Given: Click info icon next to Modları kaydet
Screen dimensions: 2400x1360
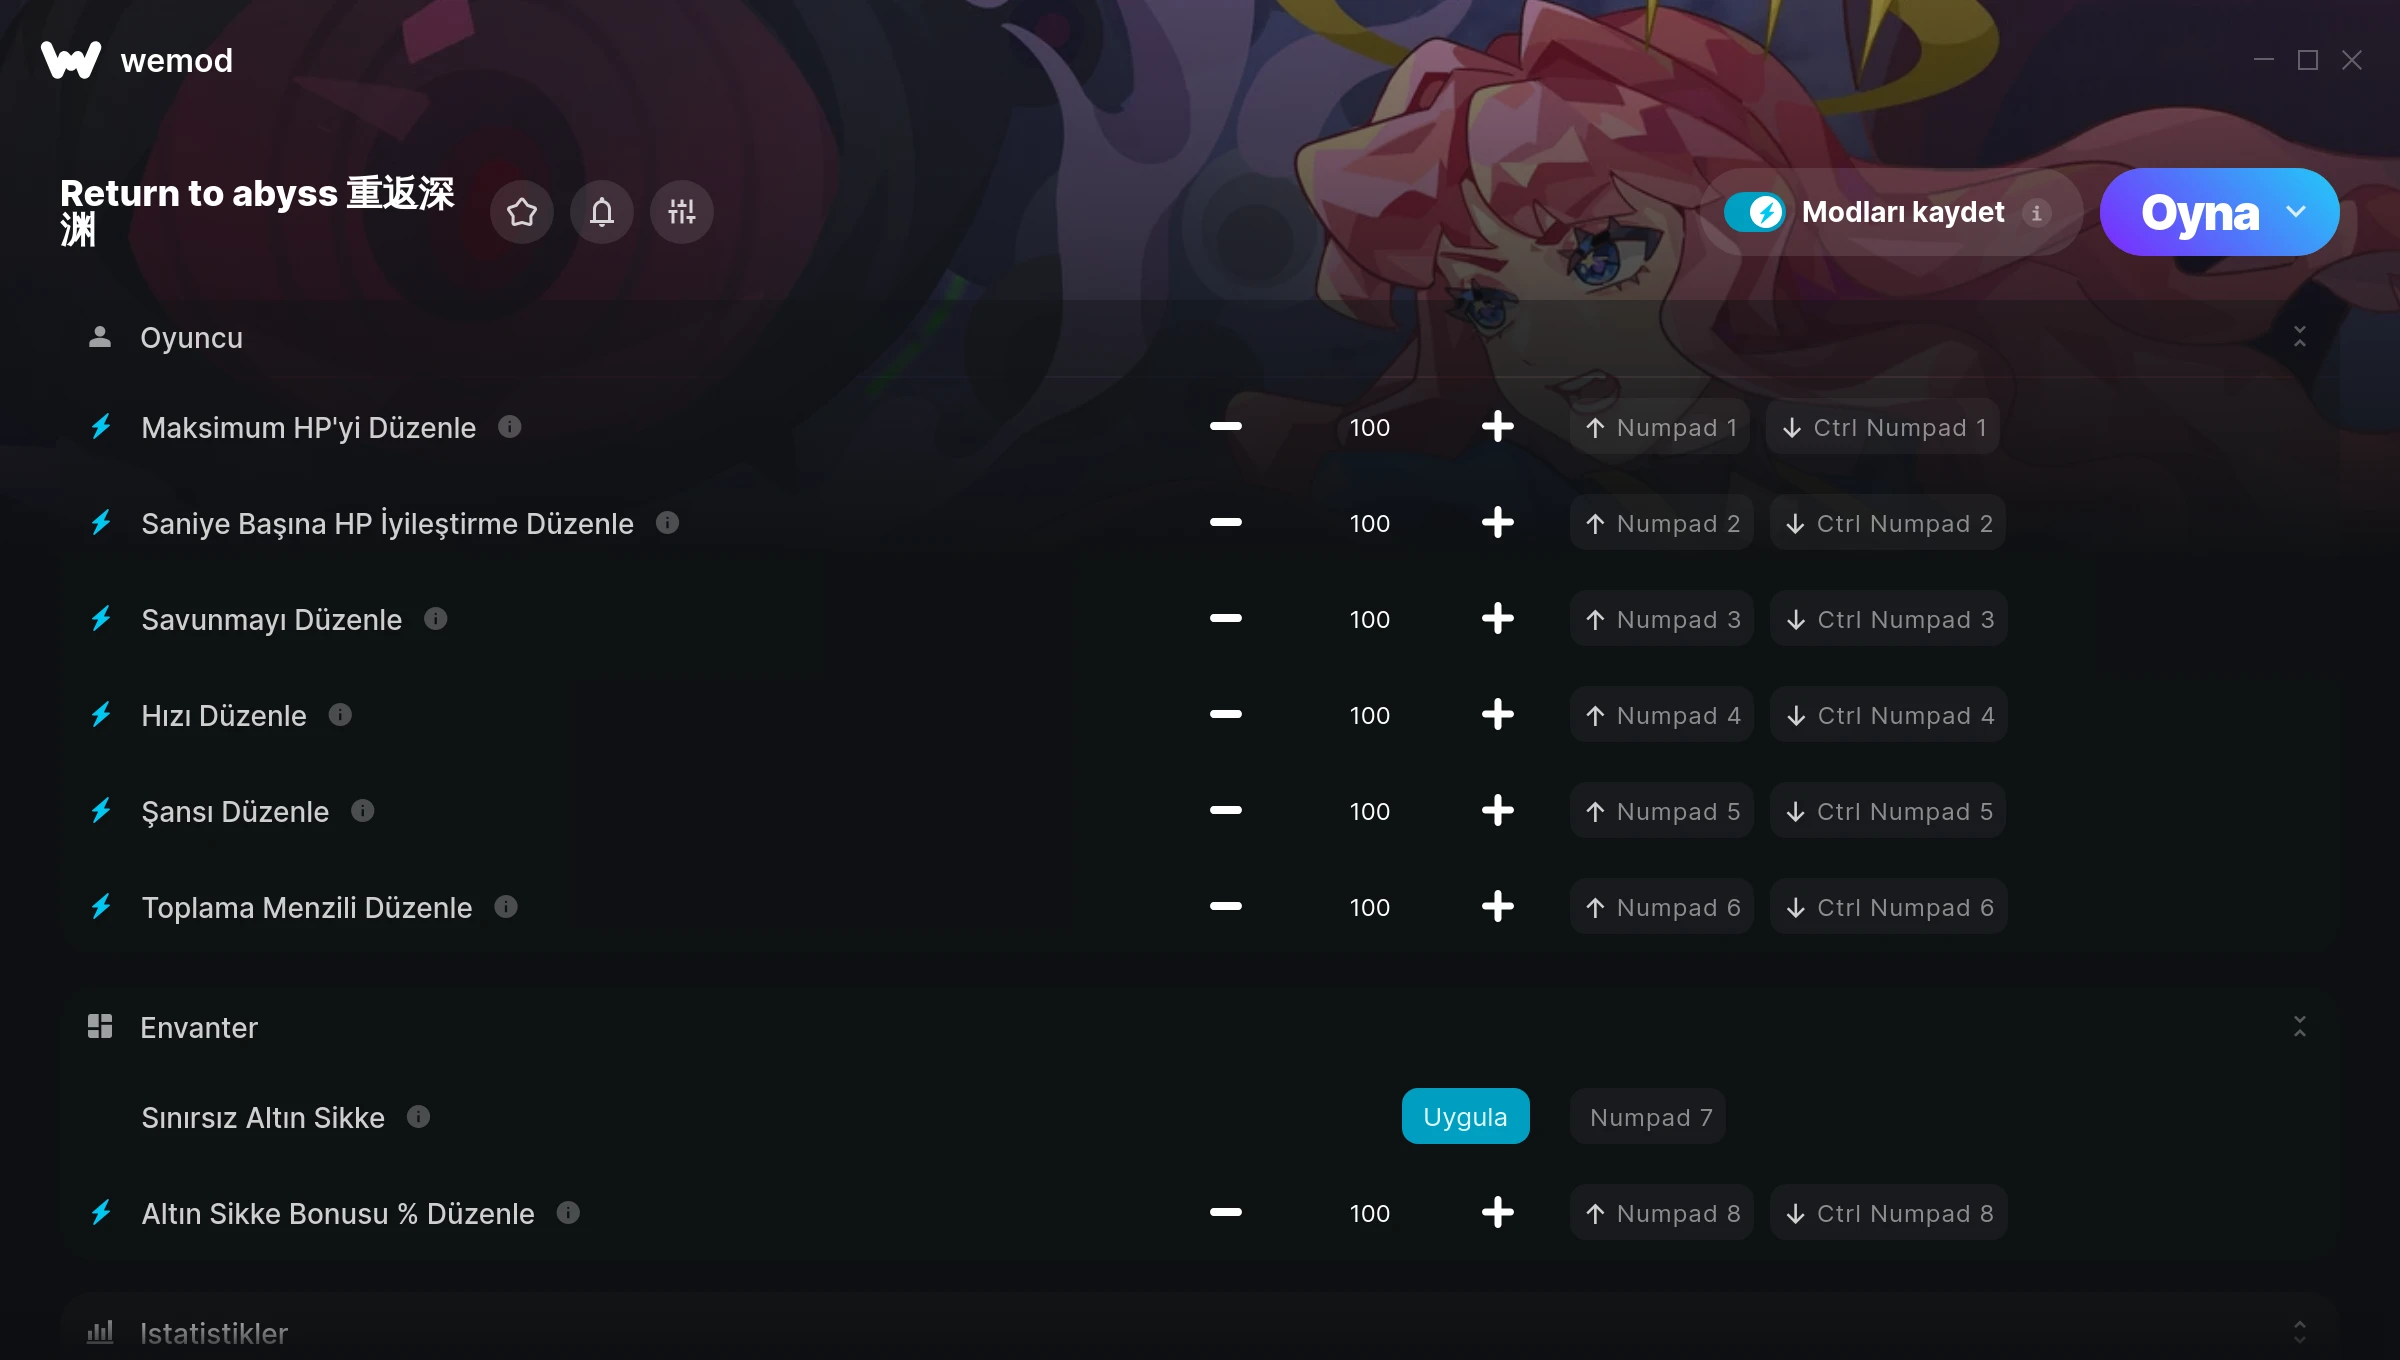Looking at the screenshot, I should click(2036, 212).
